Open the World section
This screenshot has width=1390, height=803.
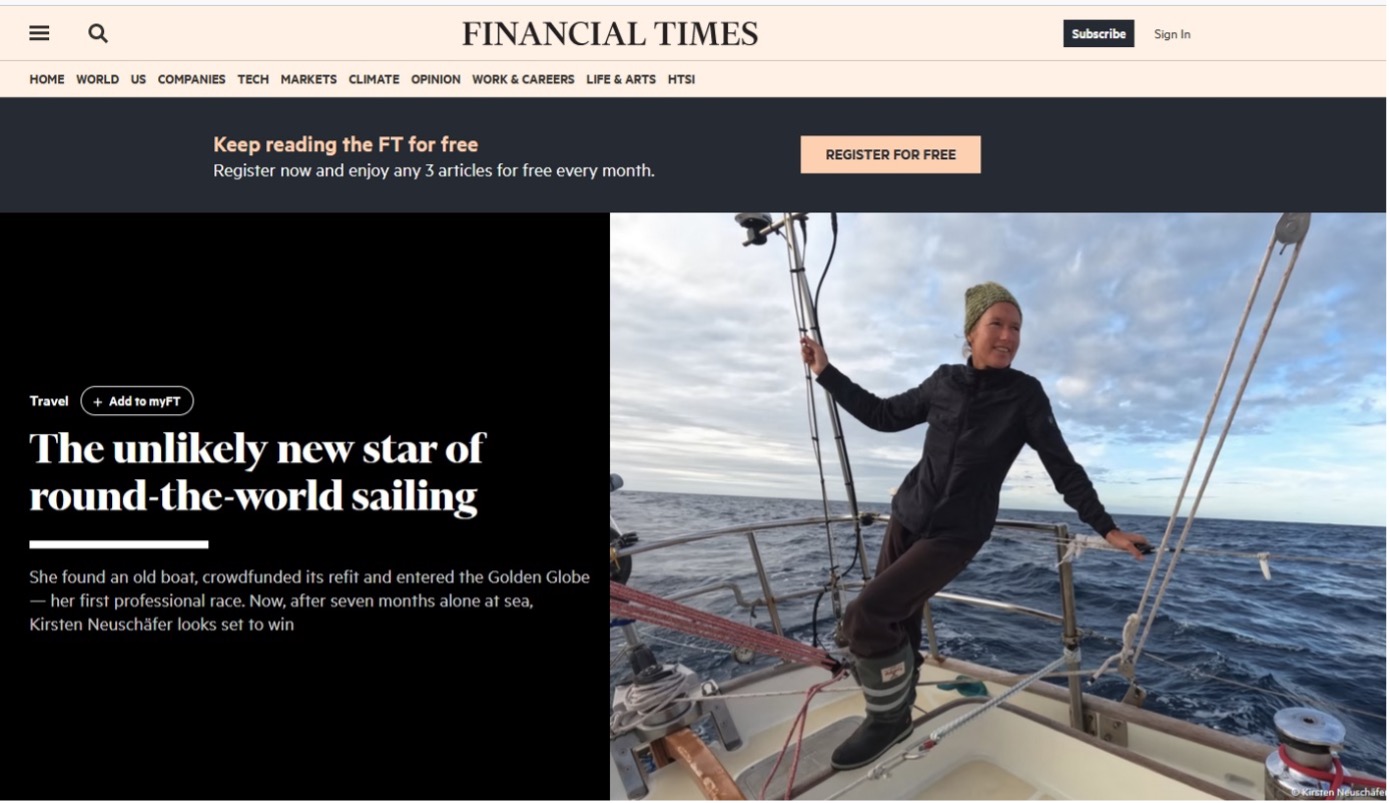(97, 79)
